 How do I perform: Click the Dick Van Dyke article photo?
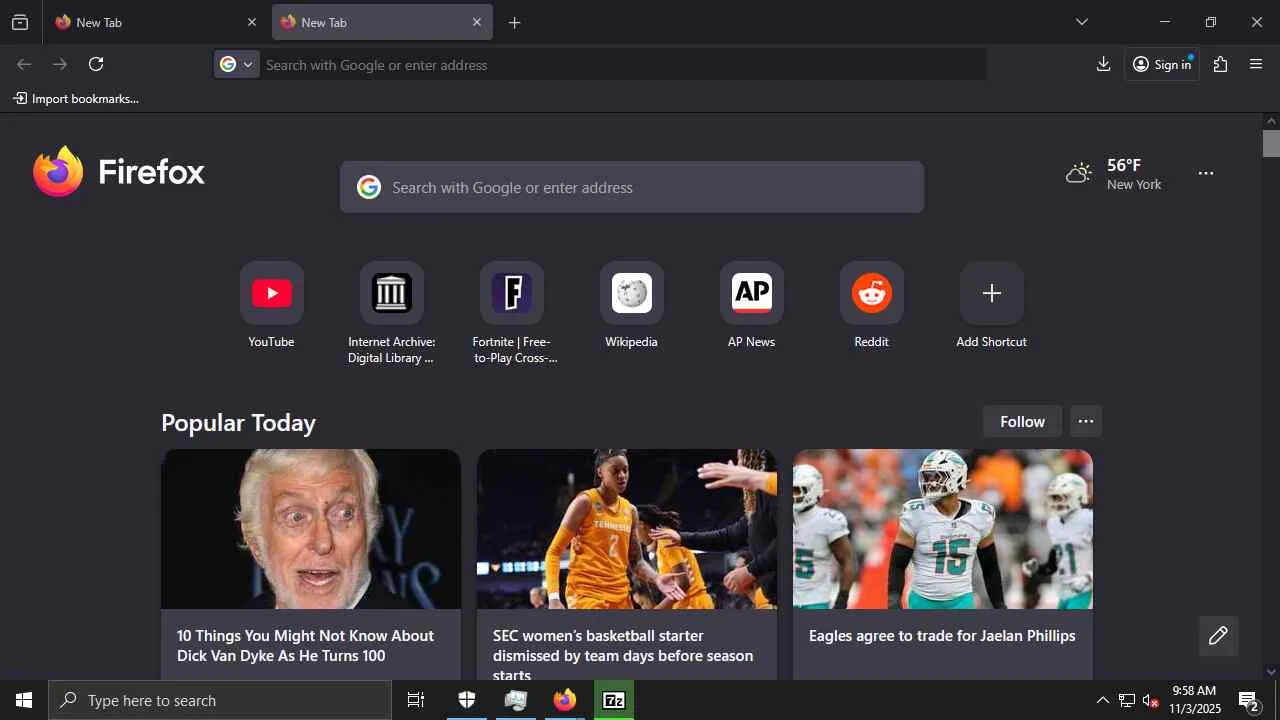pyautogui.click(x=311, y=529)
